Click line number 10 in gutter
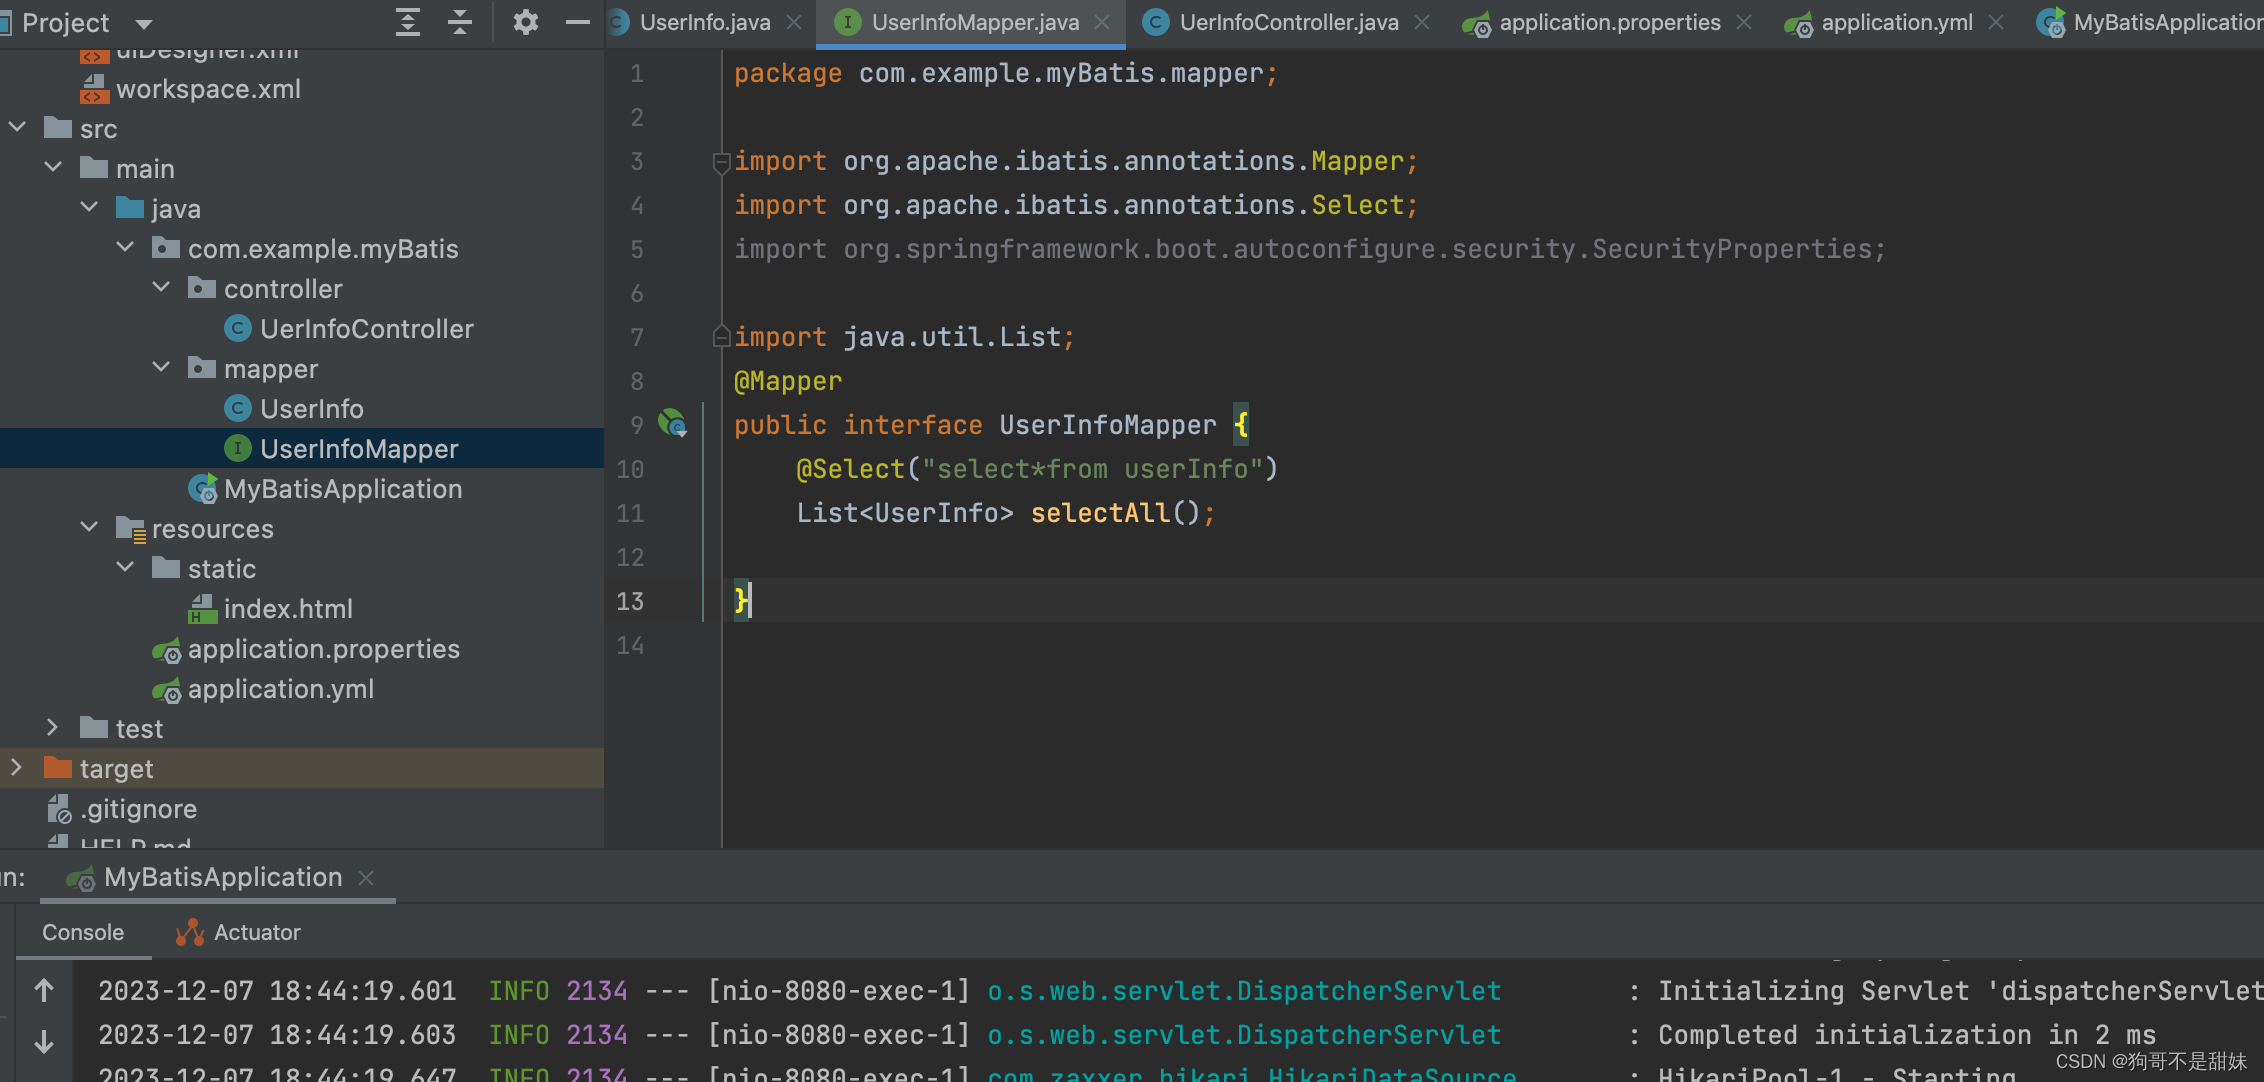Screen dimensions: 2264x1082 coord(630,469)
